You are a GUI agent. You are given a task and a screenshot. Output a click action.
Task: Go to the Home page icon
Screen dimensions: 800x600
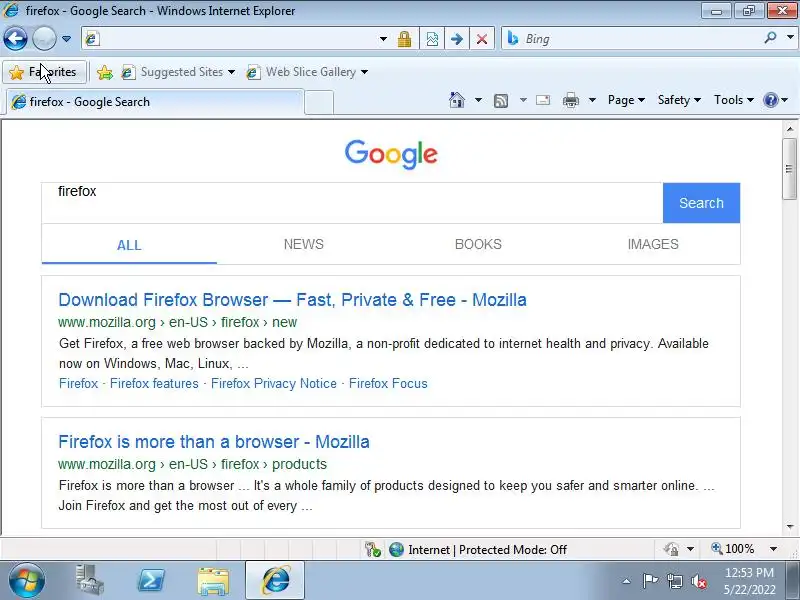point(457,100)
